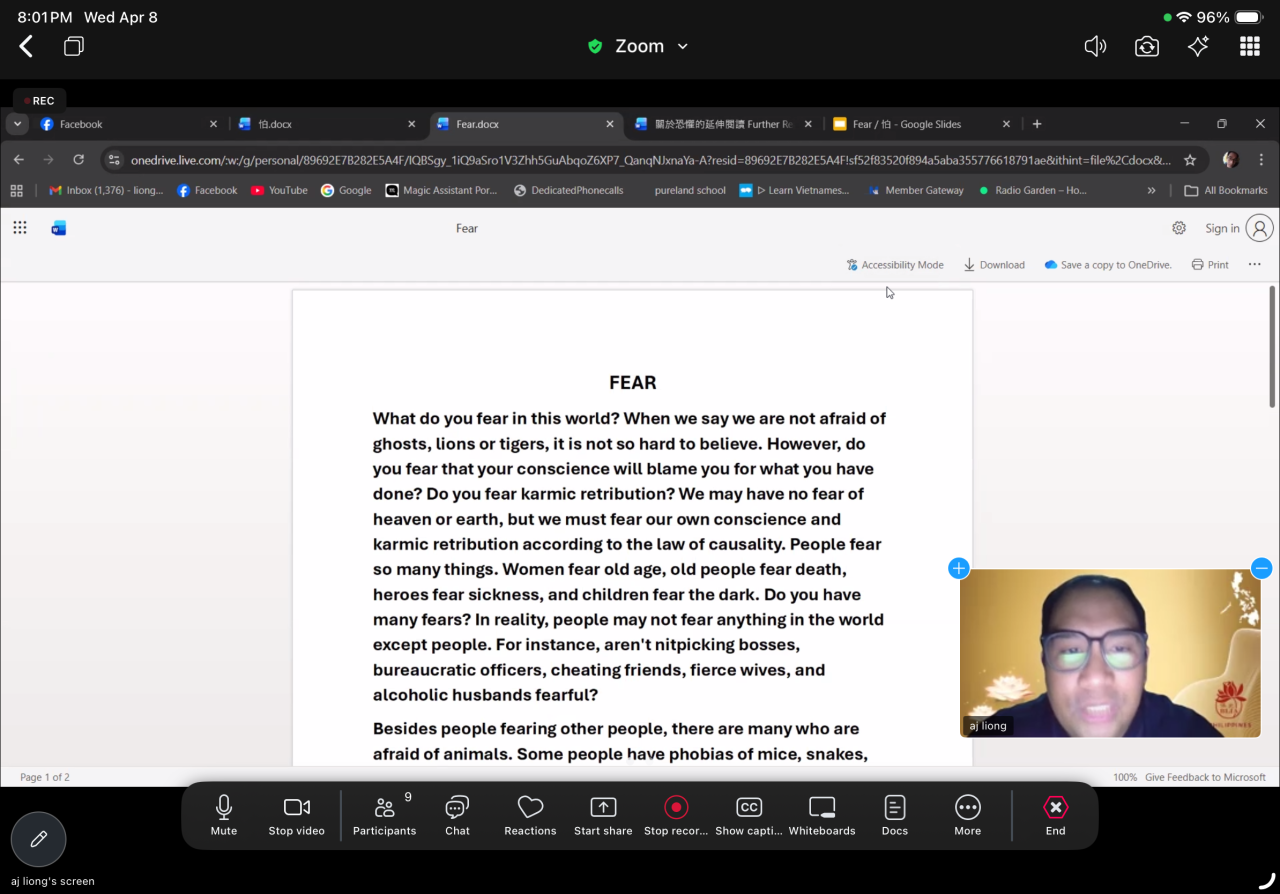Enlarge video thumbnail with plus button
The width and height of the screenshot is (1280, 894).
[x=958, y=568]
